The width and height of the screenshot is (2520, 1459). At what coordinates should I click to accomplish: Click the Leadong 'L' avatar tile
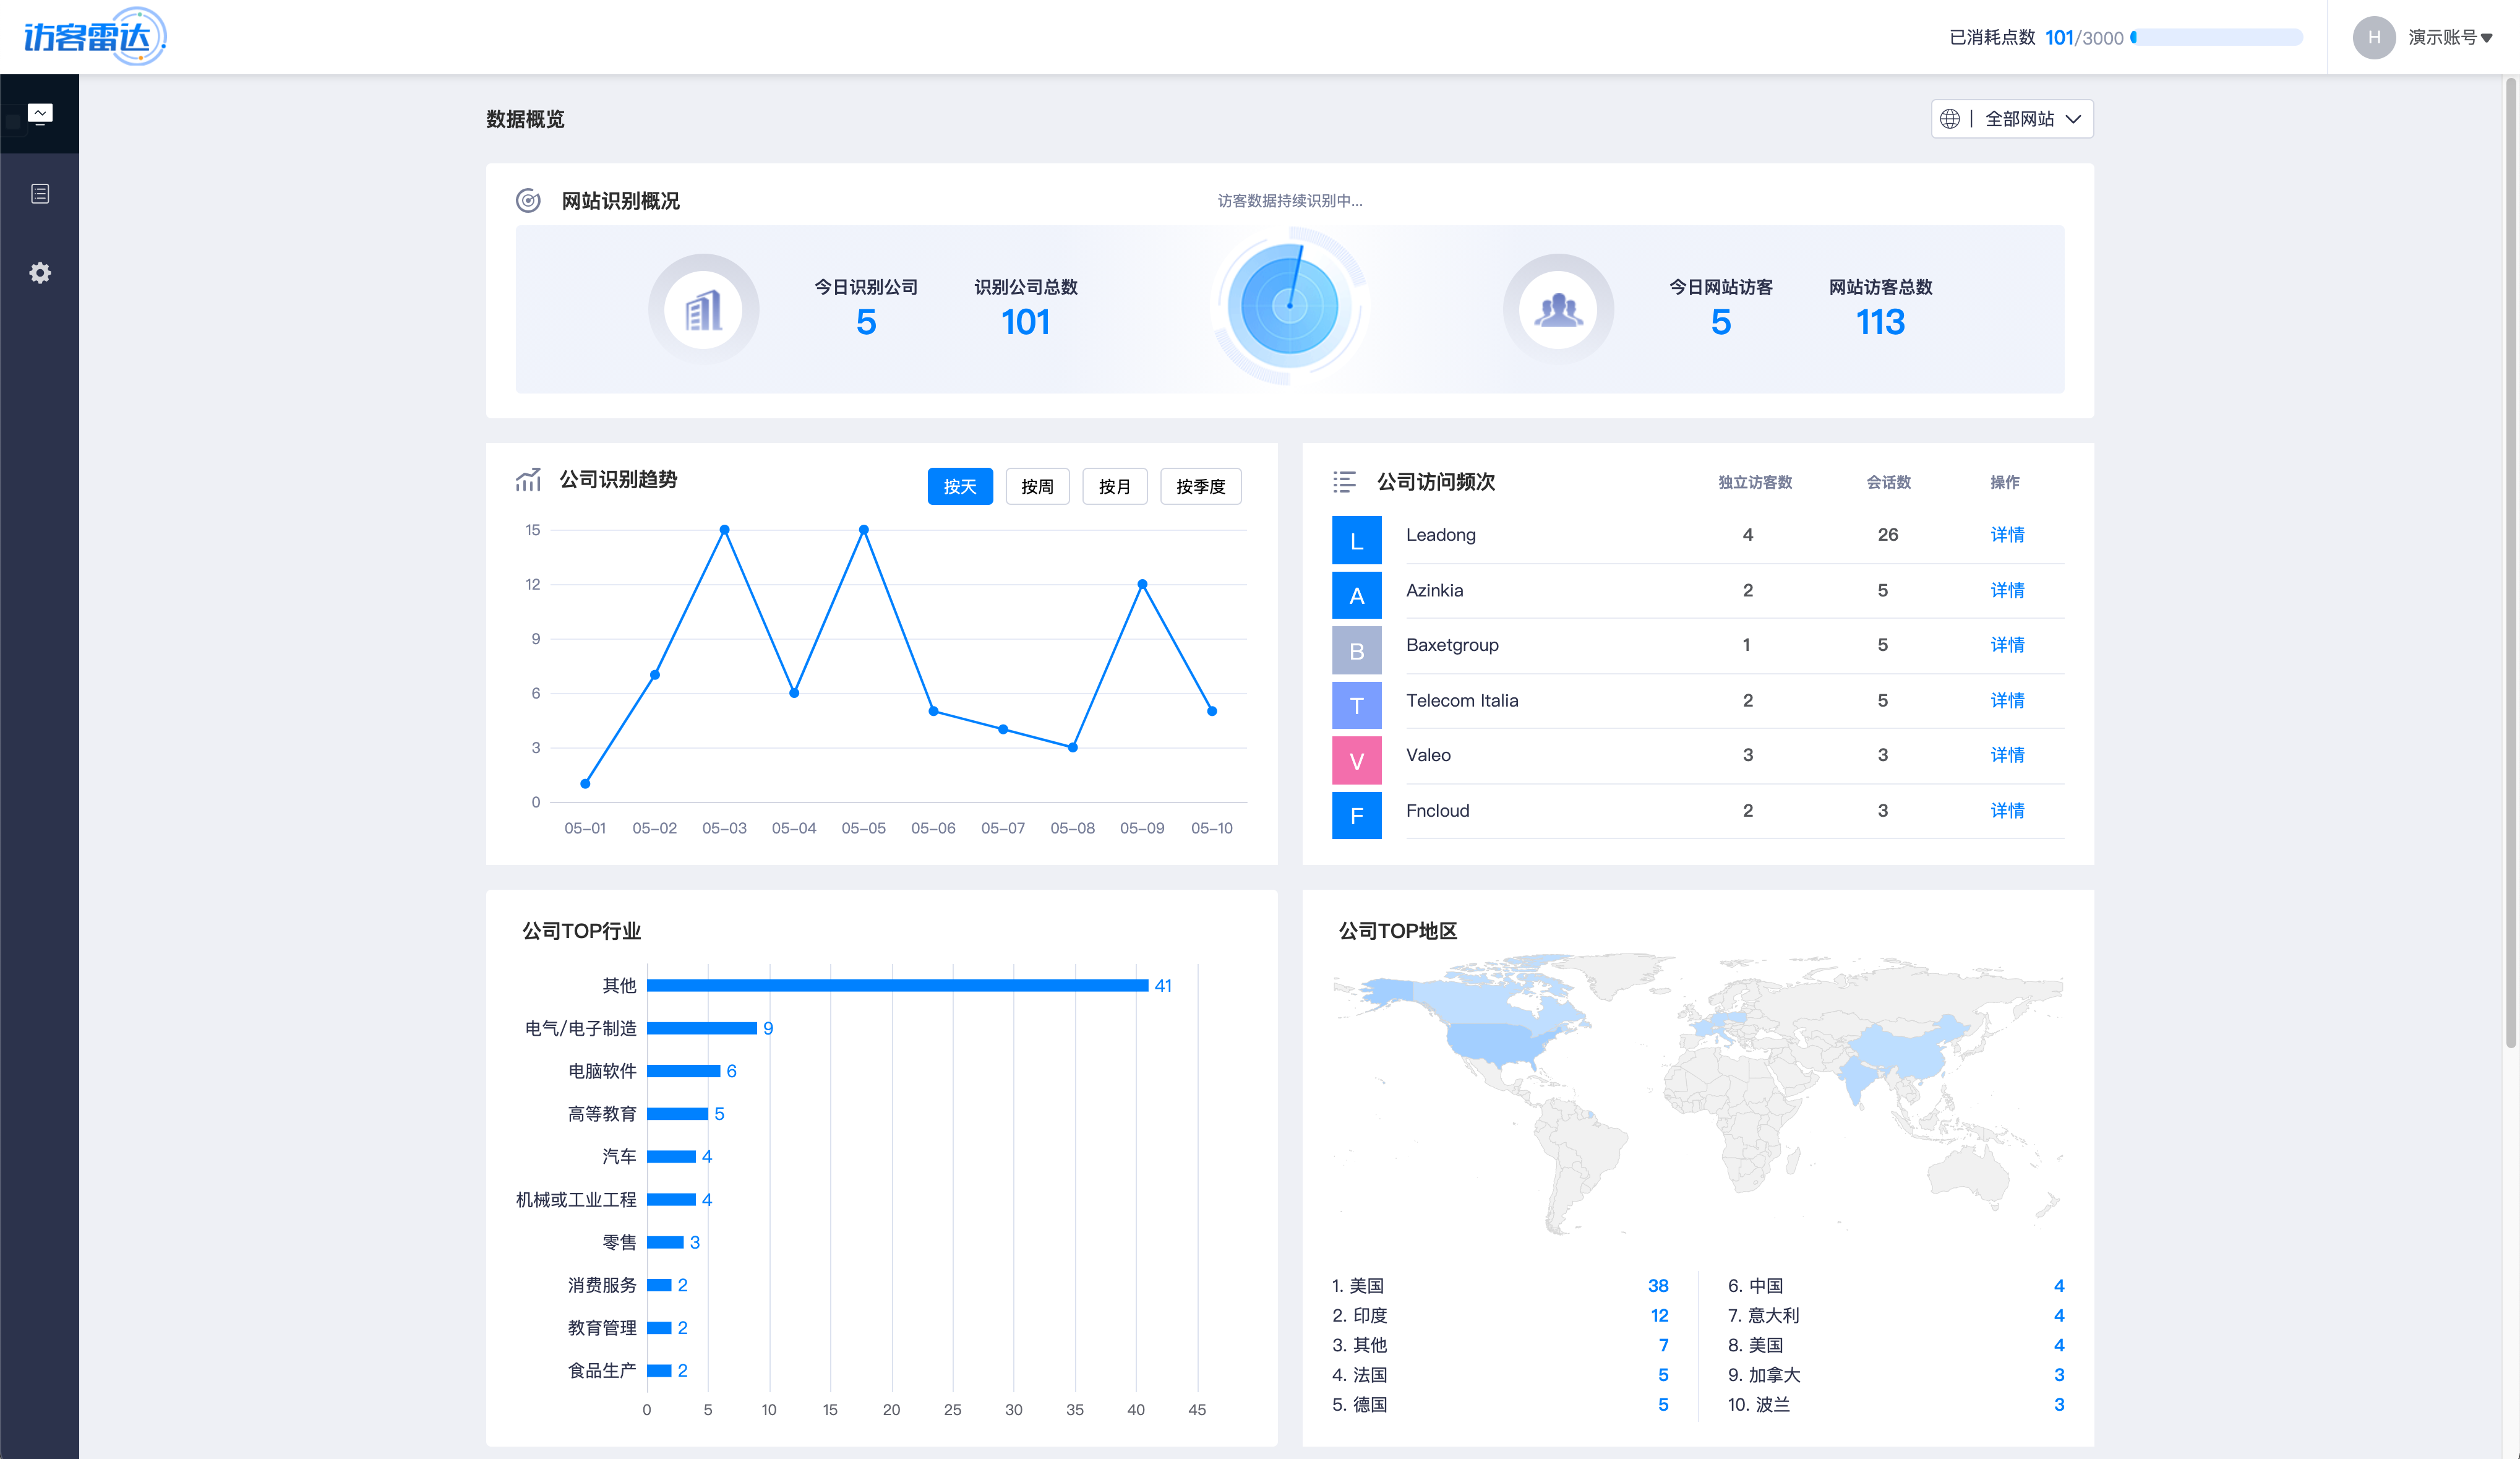[1356, 540]
